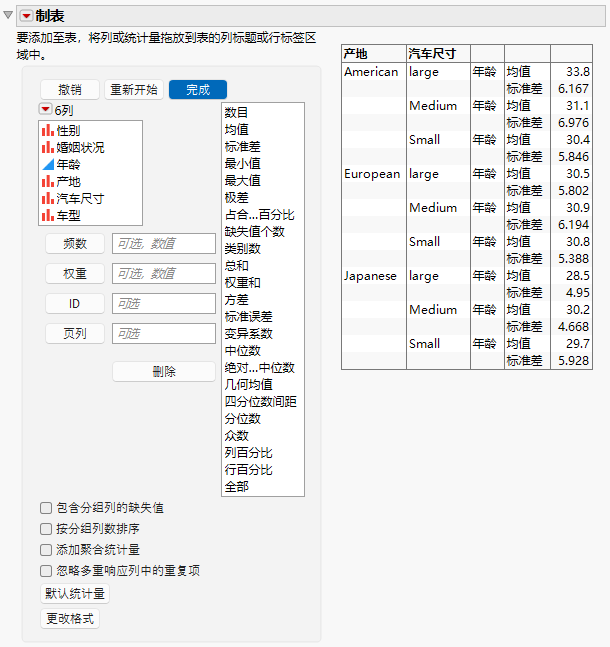Collapse the 制表 outline with the gray disclosure triangle

[8, 15]
